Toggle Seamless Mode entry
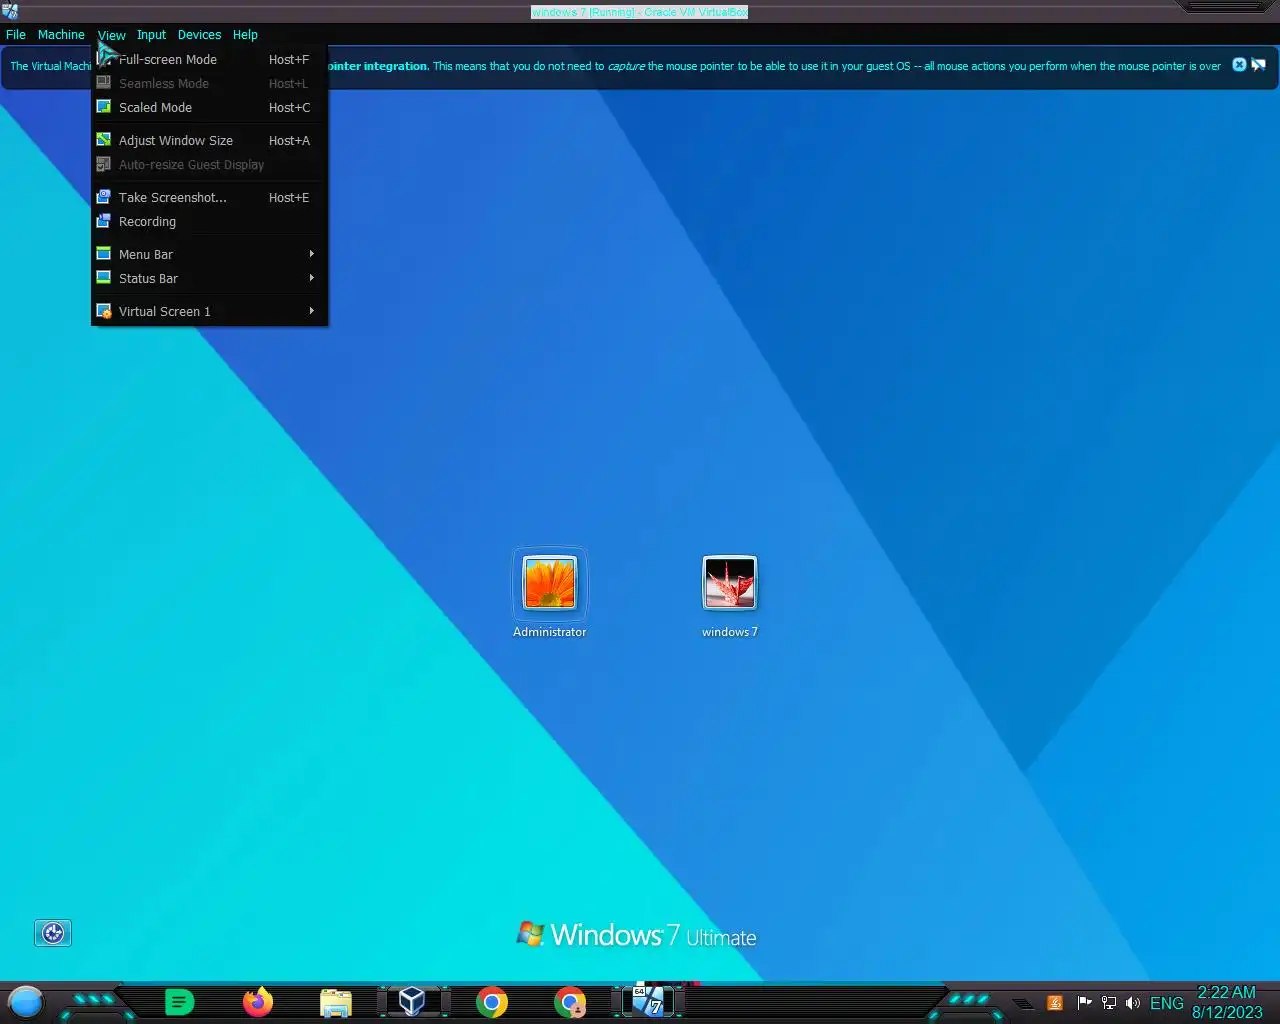 (209, 83)
